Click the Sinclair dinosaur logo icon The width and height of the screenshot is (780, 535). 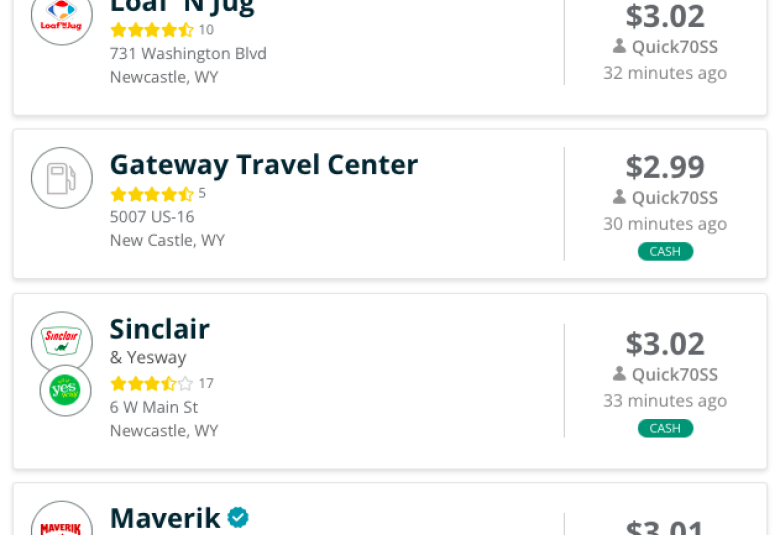pyautogui.click(x=62, y=342)
